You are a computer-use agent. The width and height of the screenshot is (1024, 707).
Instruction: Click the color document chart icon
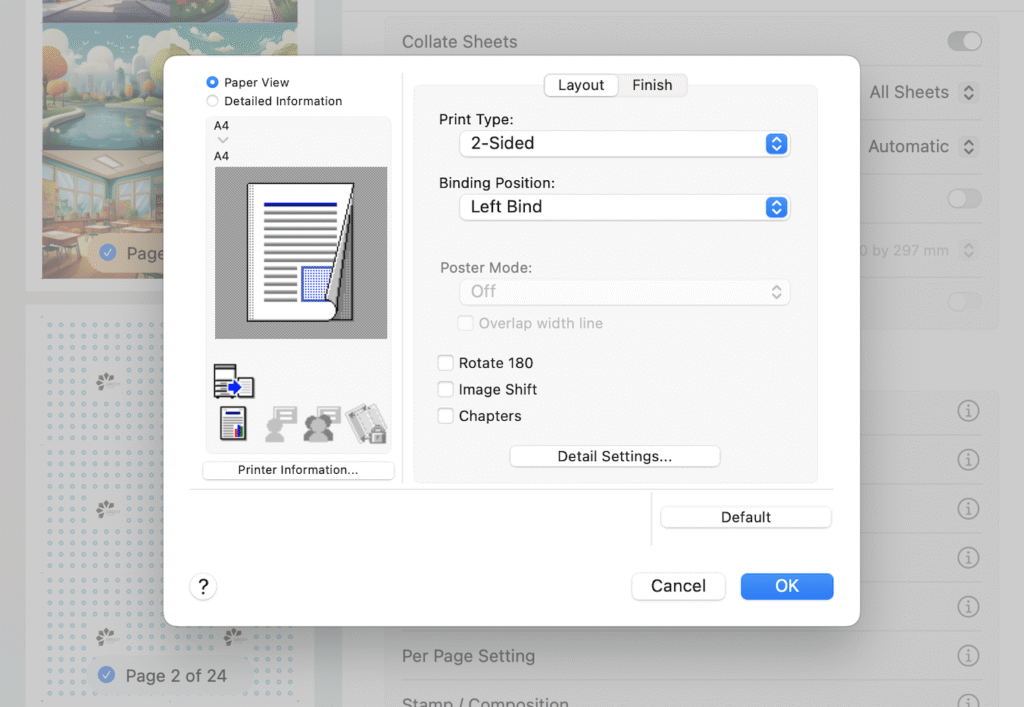tap(232, 423)
